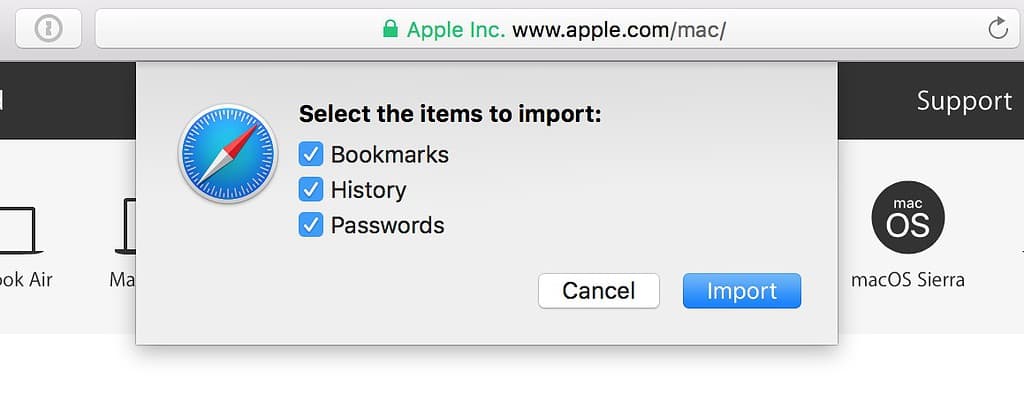Reload the page with the refresh arrow

[997, 29]
